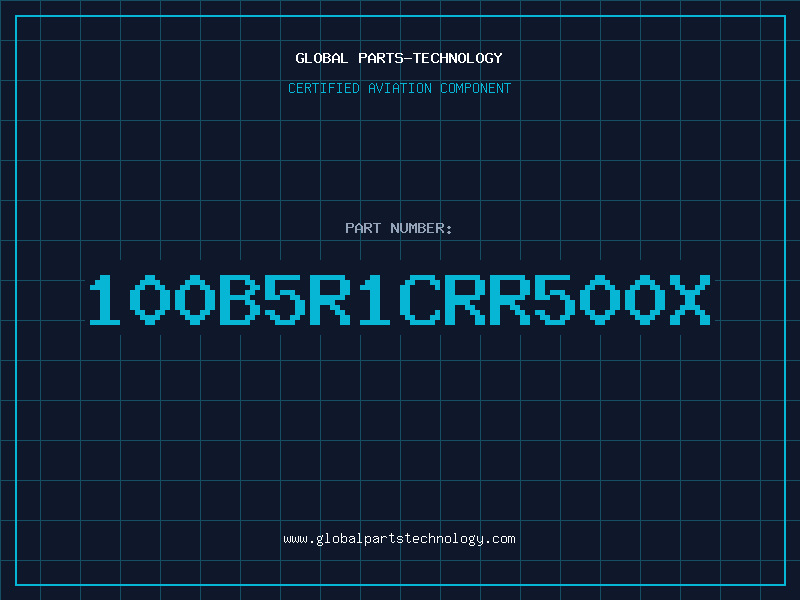
Task: Click the PART NUMBER: label
Action: [399, 228]
